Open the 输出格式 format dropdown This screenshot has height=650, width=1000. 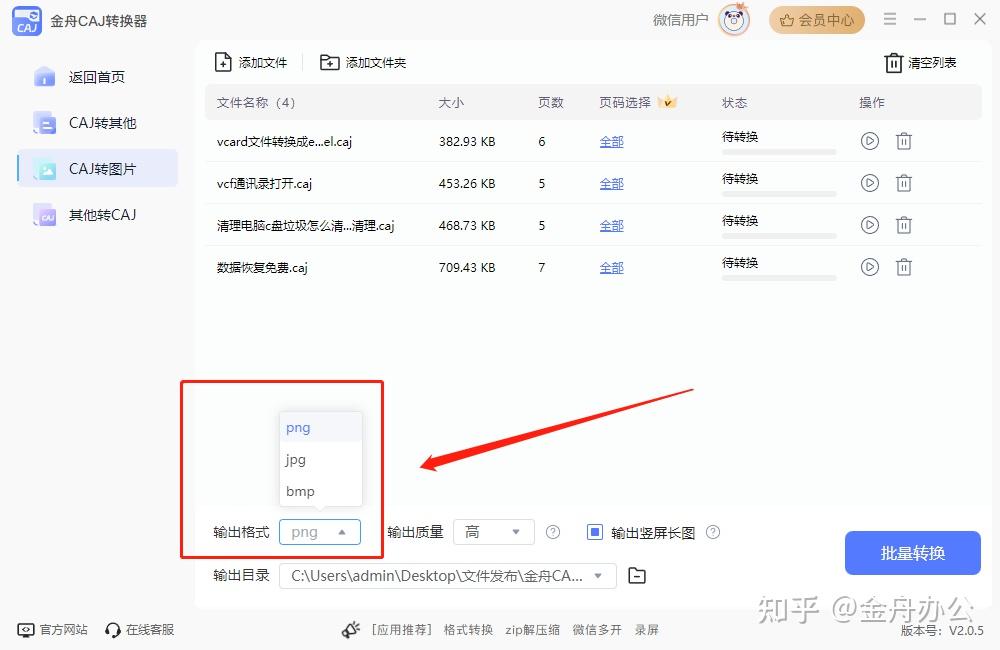pos(319,532)
